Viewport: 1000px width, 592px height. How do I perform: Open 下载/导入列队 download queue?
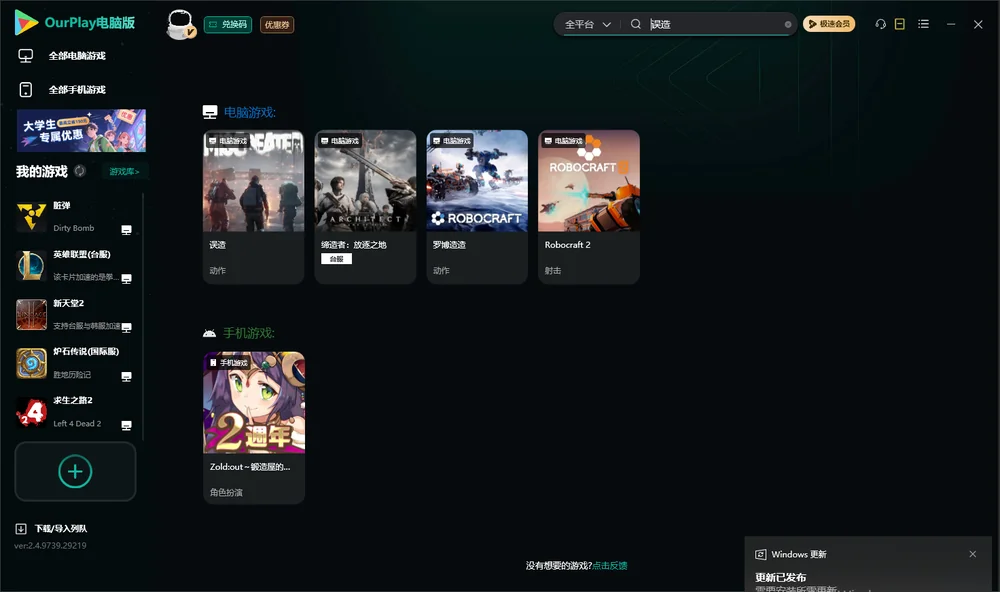(x=61, y=528)
